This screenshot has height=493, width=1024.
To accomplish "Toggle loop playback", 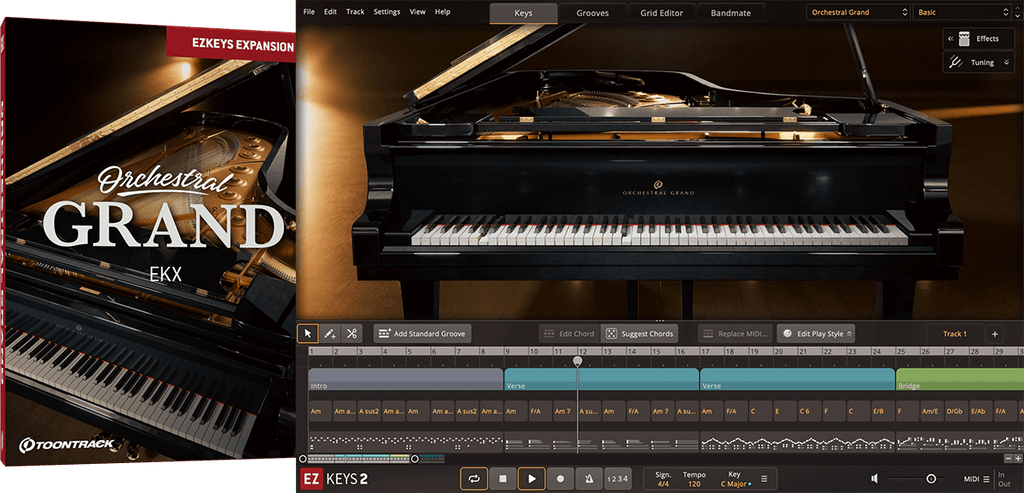I will 474,479.
